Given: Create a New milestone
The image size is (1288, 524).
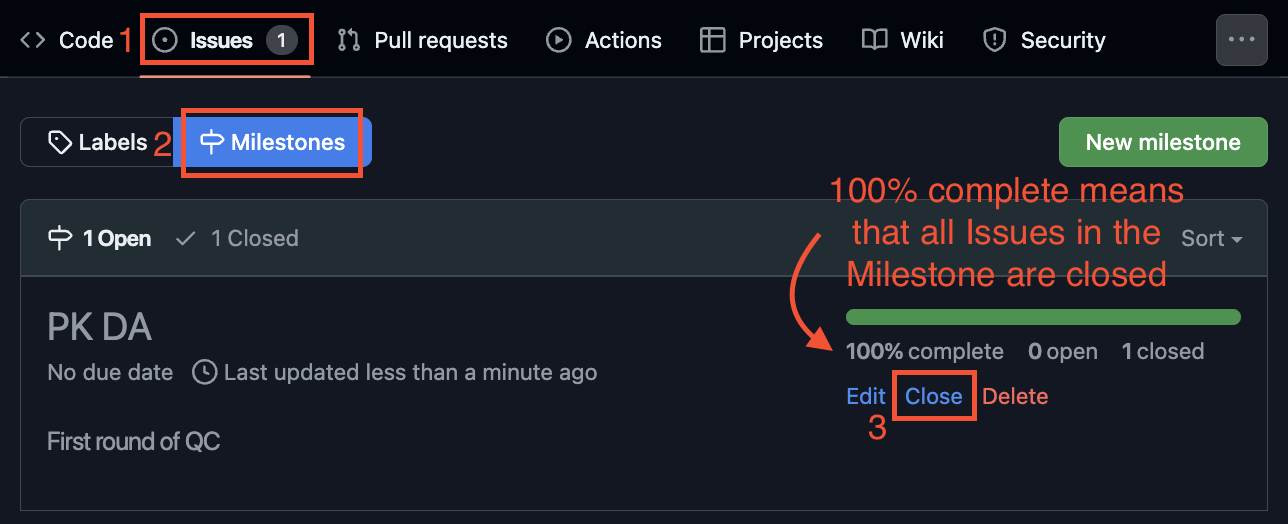Looking at the screenshot, I should tap(1163, 142).
